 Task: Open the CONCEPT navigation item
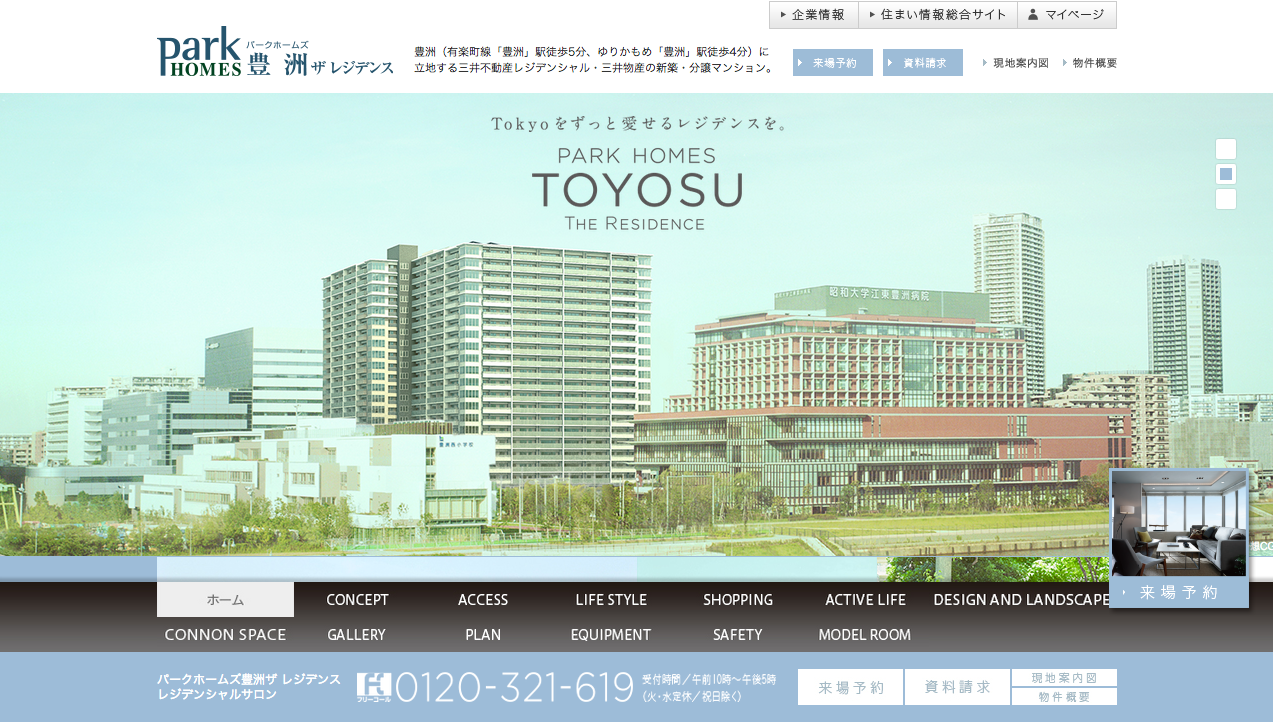(357, 600)
